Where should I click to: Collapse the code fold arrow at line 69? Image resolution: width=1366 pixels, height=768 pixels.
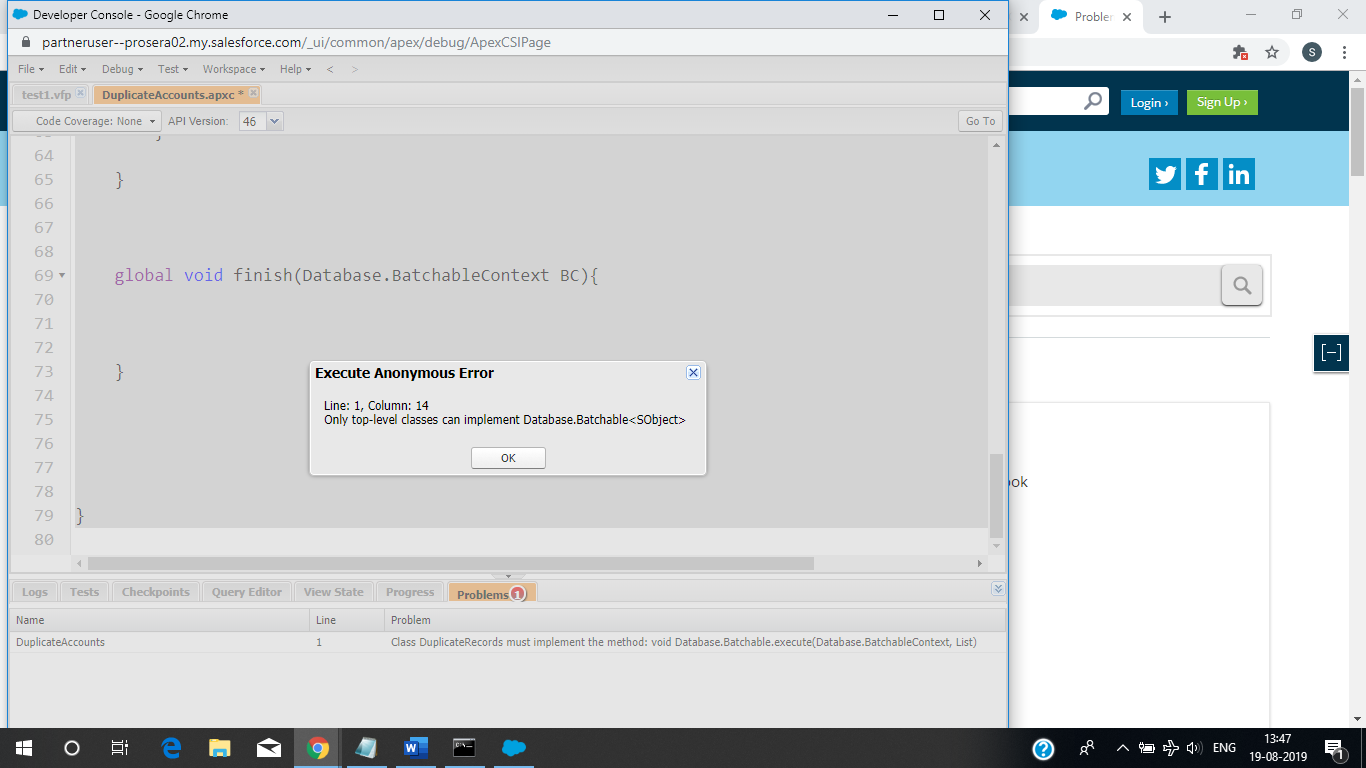62,275
